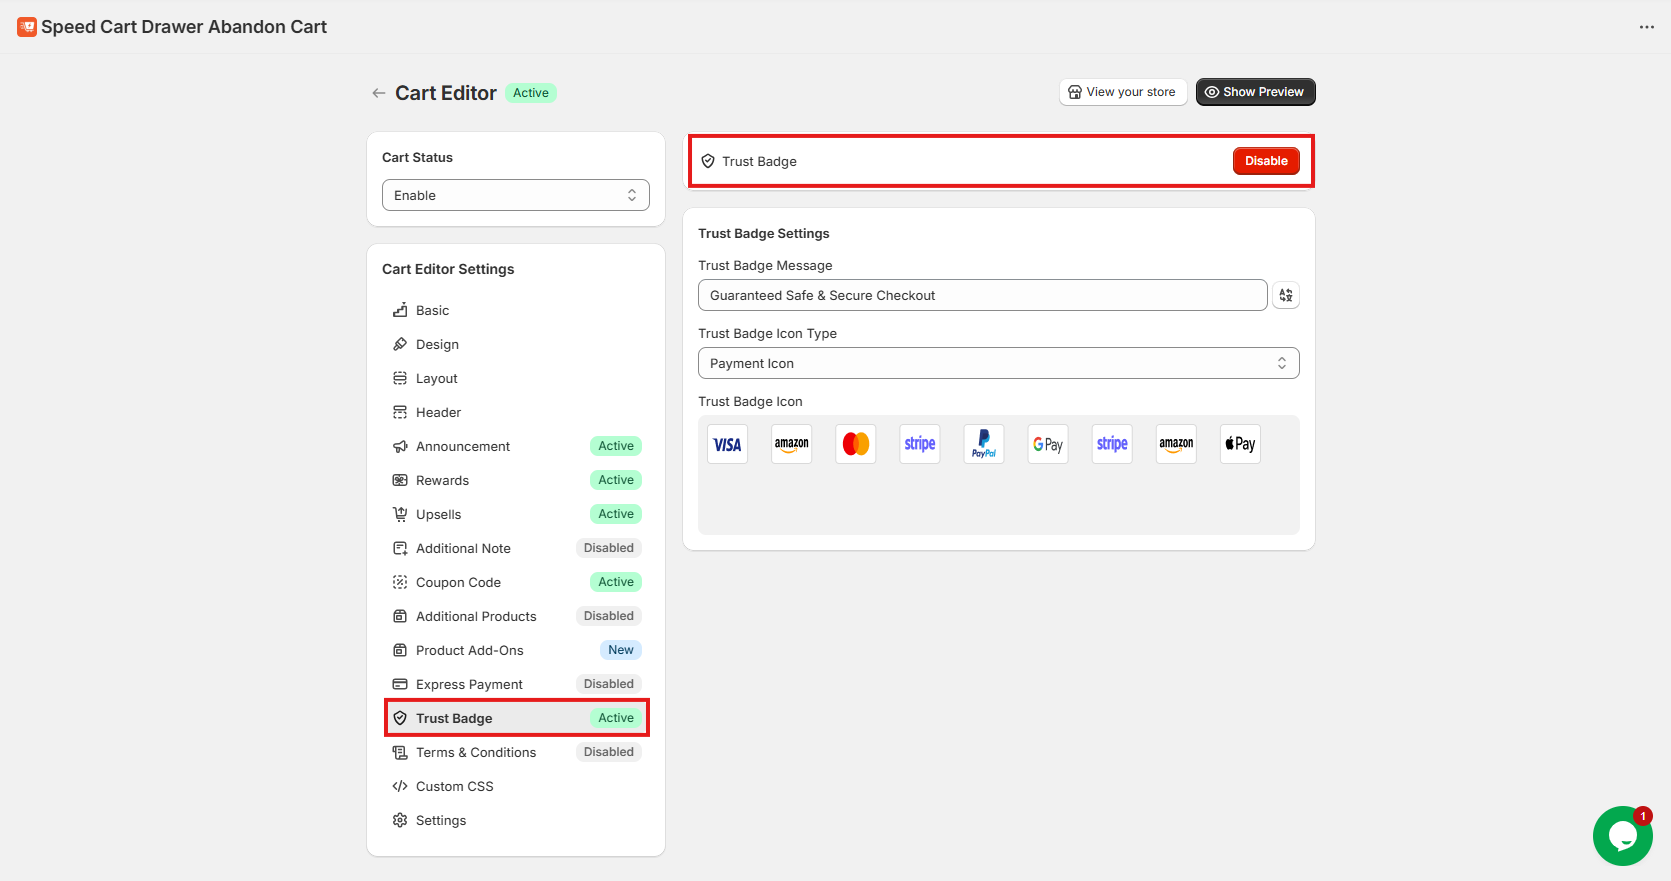This screenshot has height=881, width=1671.
Task: Click the translate icon beside message field
Action: 1285,295
